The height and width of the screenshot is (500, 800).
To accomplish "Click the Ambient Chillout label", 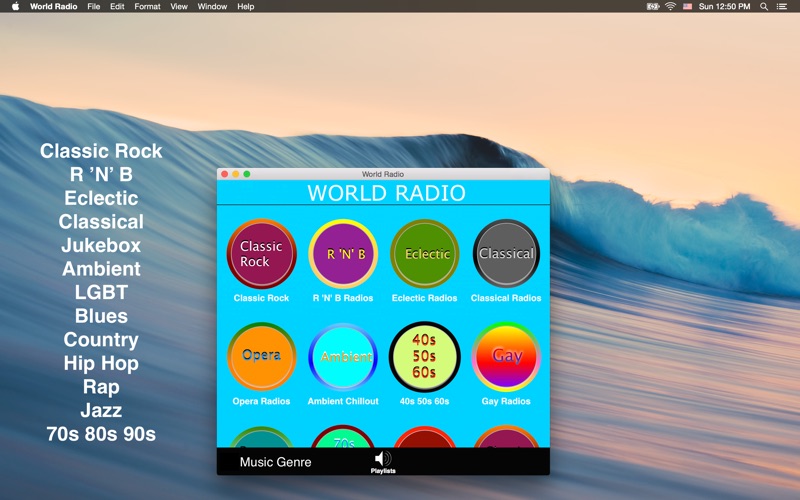I will [x=343, y=401].
